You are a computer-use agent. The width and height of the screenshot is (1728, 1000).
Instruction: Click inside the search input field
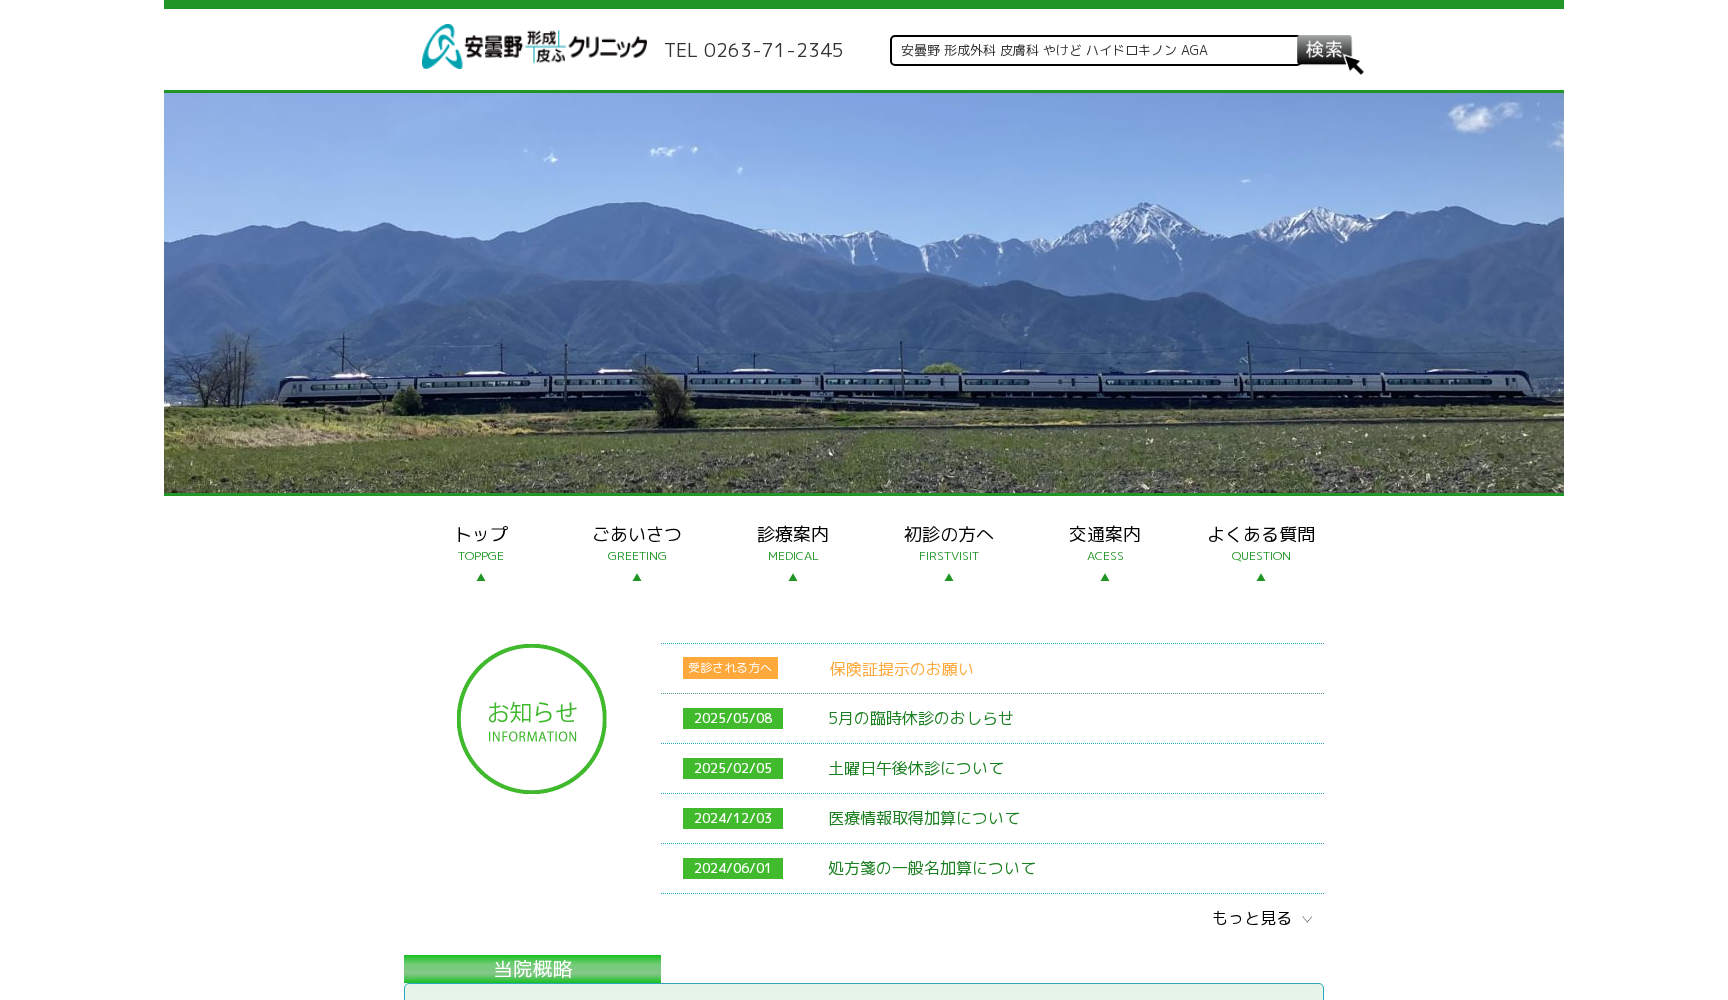click(x=1090, y=50)
